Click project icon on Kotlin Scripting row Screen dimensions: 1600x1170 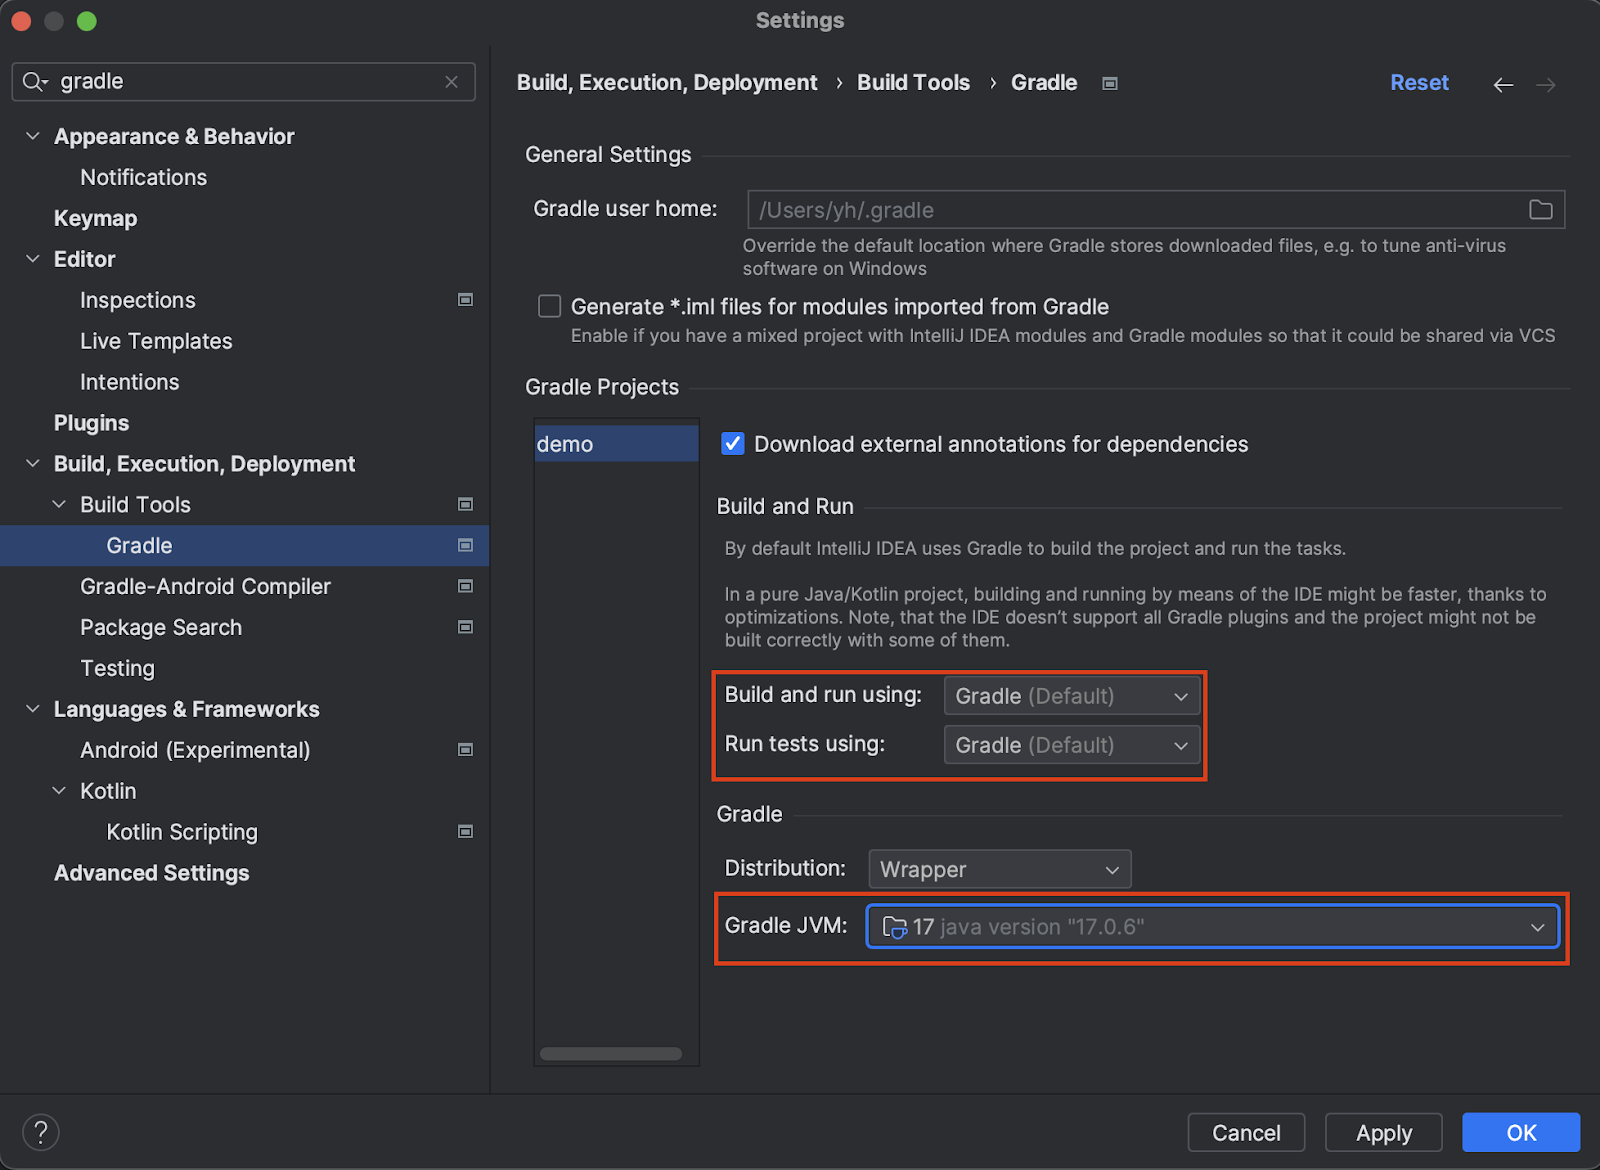pos(465,832)
